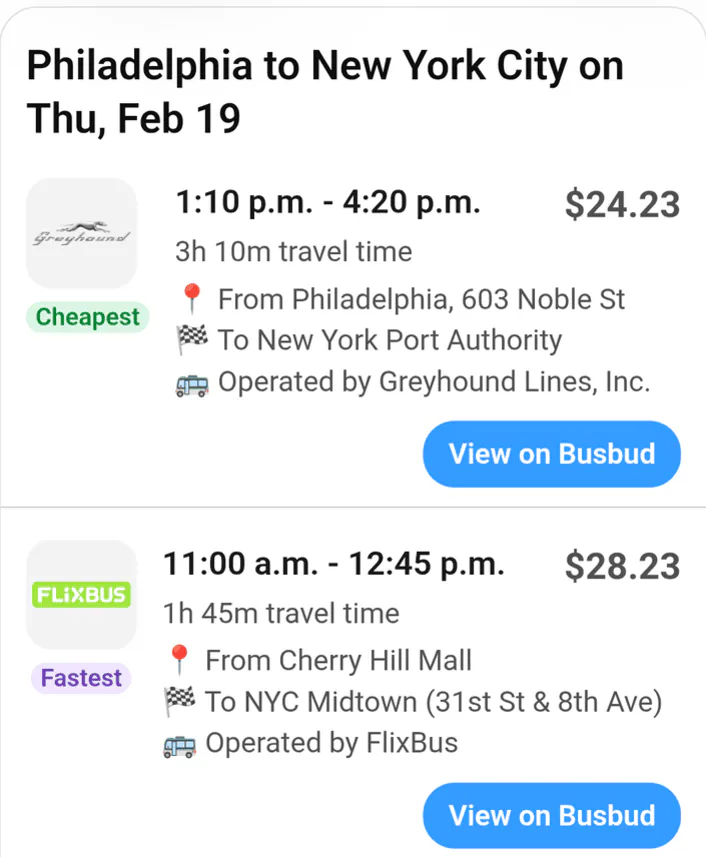Screen dimensions: 706x857
Task: Click the Philadelphia to New York City heading
Action: coord(325,66)
